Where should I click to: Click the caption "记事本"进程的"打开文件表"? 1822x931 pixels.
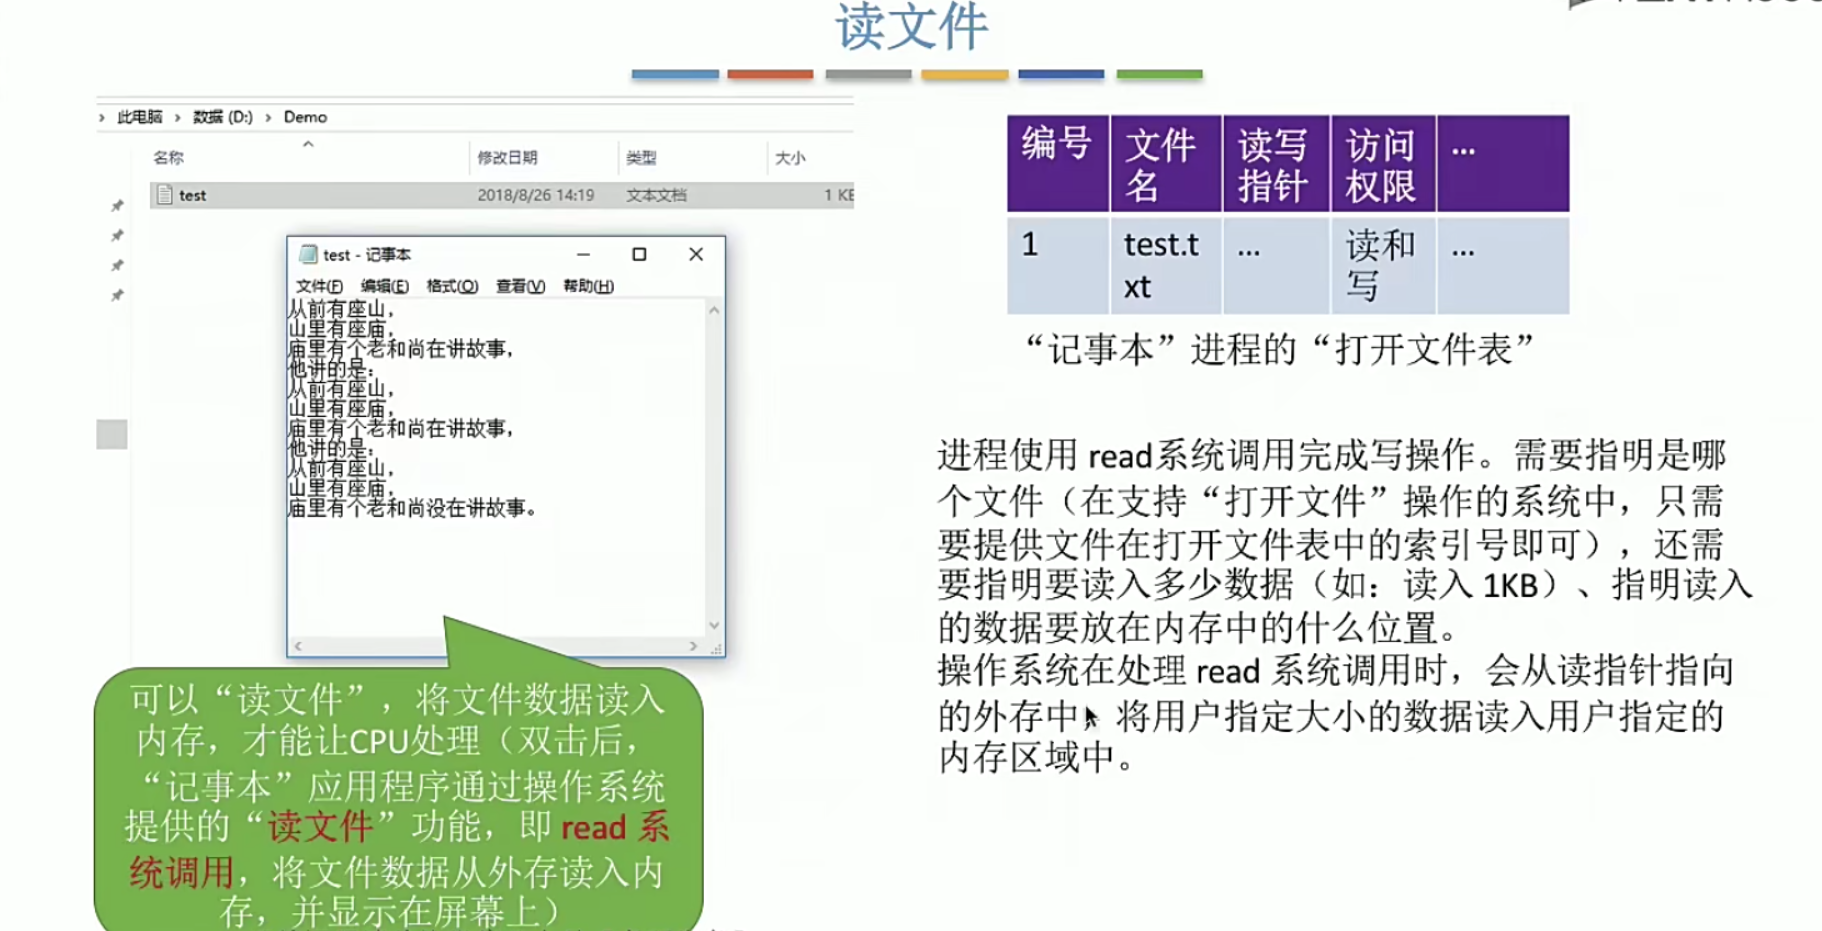coord(1279,350)
